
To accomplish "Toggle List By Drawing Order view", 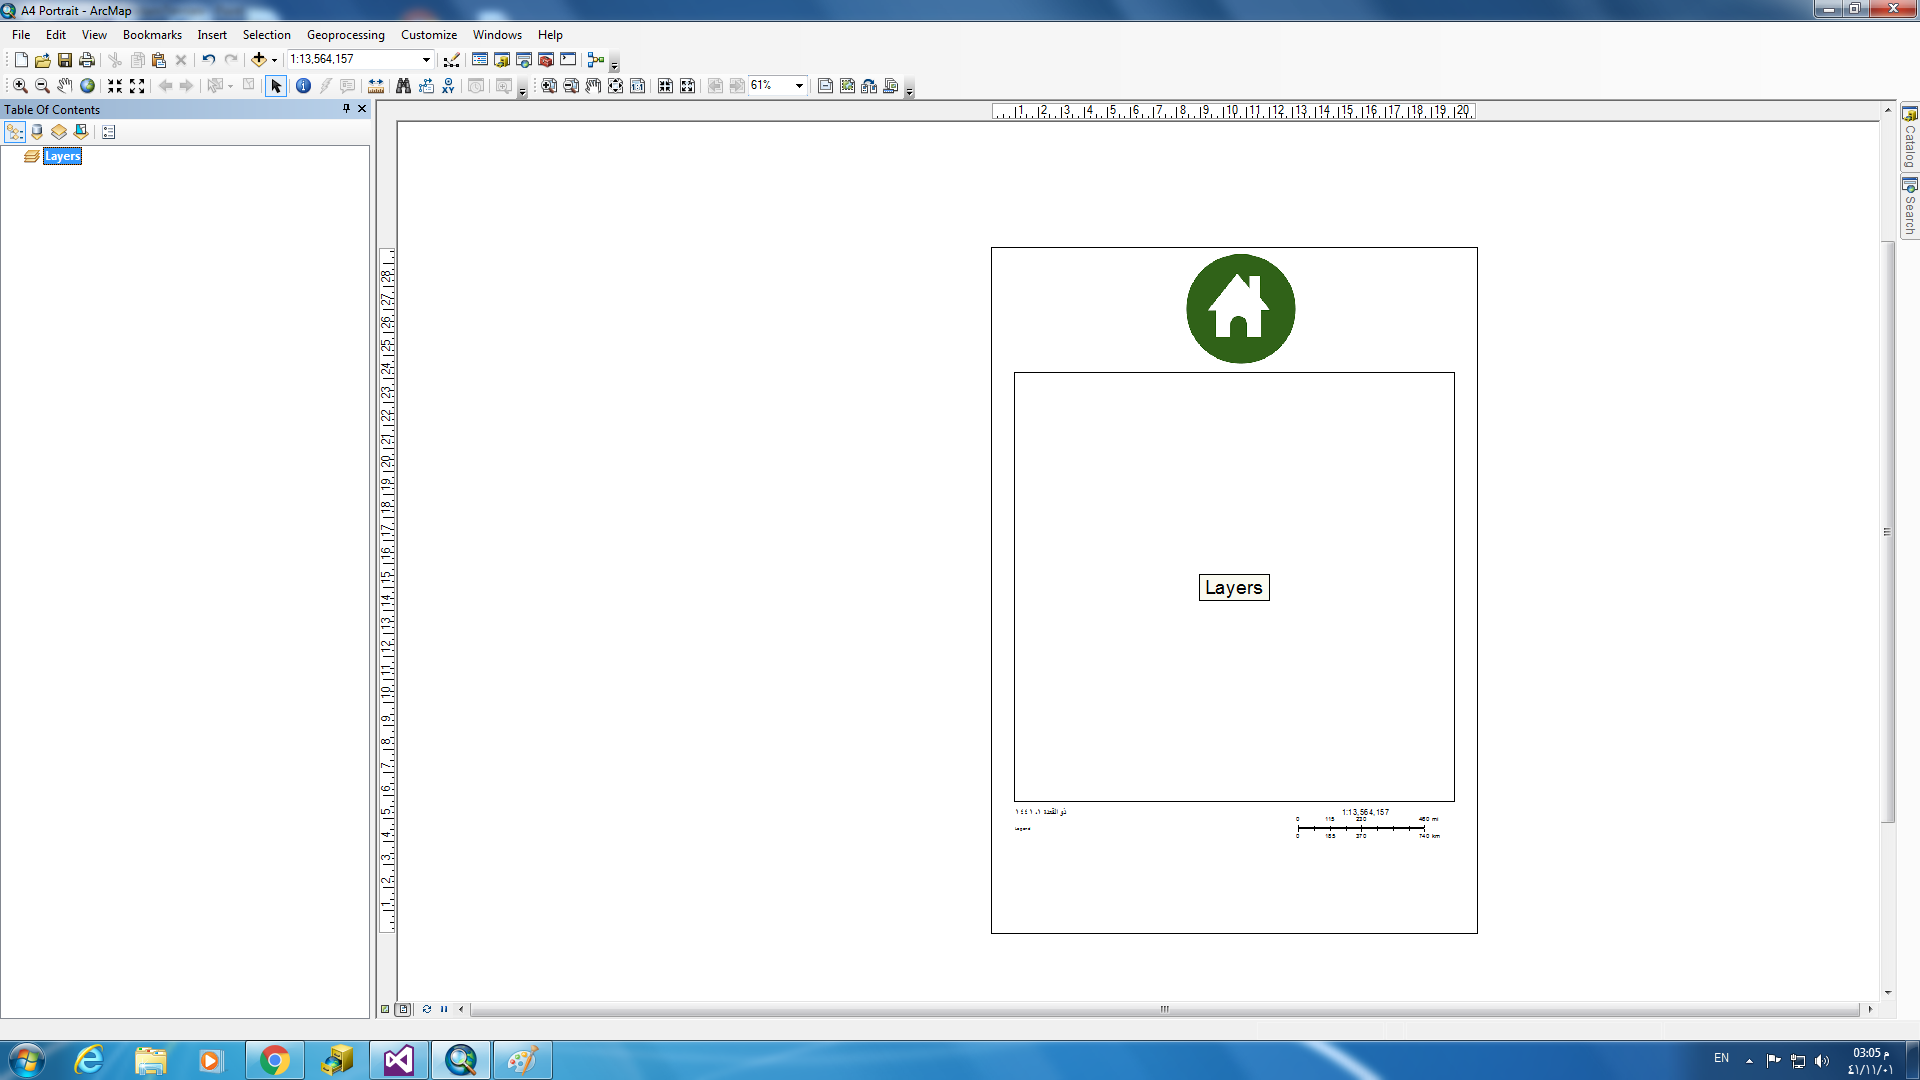I will pos(15,132).
